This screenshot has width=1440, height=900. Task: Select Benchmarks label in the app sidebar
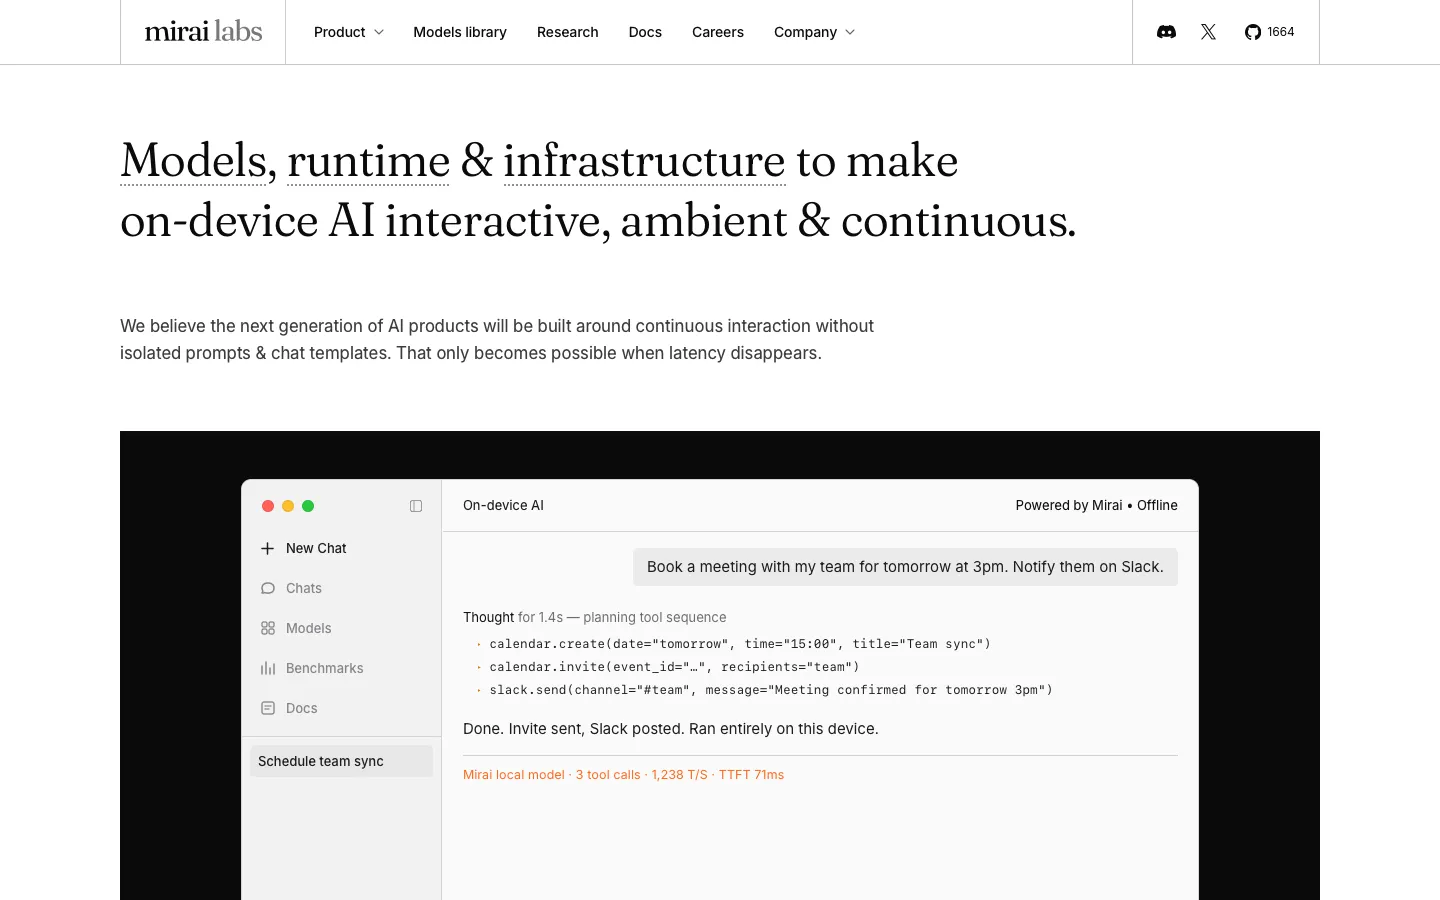(x=325, y=668)
